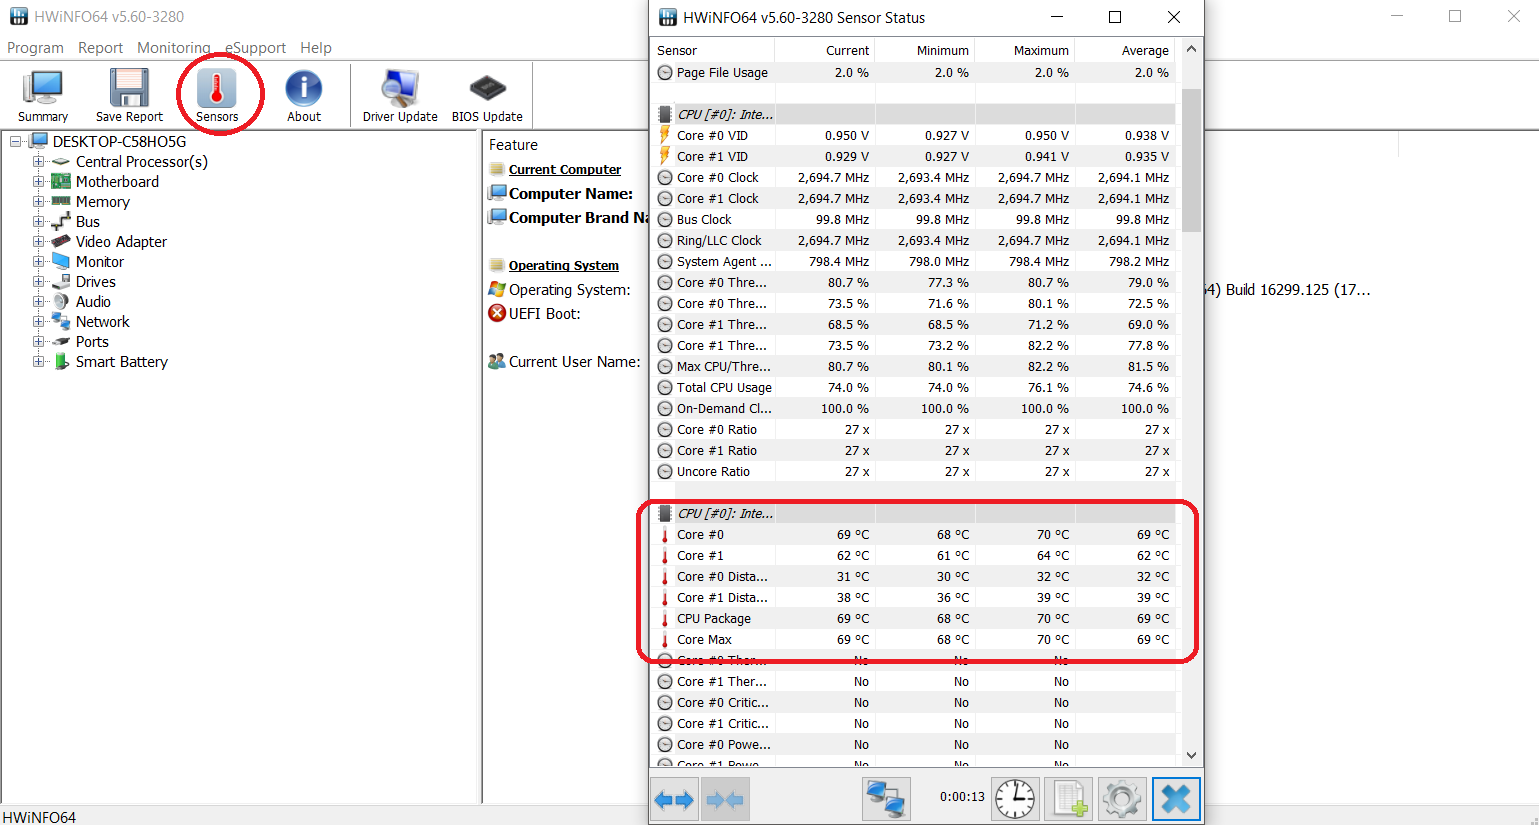This screenshot has height=825, width=1539.
Task: Open the Report menu
Action: pyautogui.click(x=100, y=48)
